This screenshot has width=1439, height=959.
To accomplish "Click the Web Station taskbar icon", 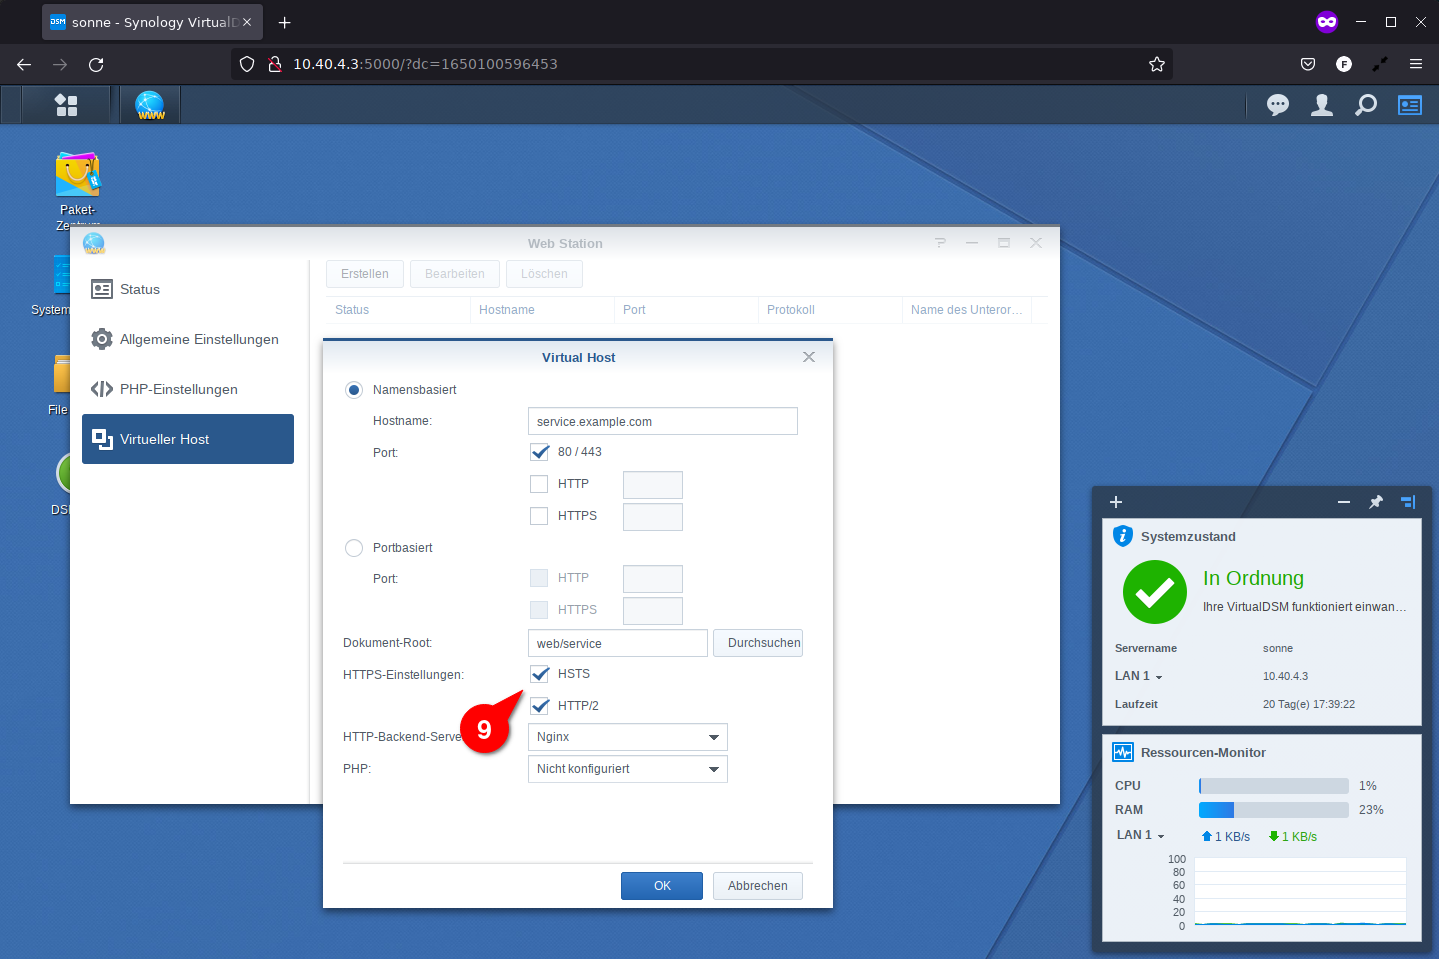I will (150, 105).
